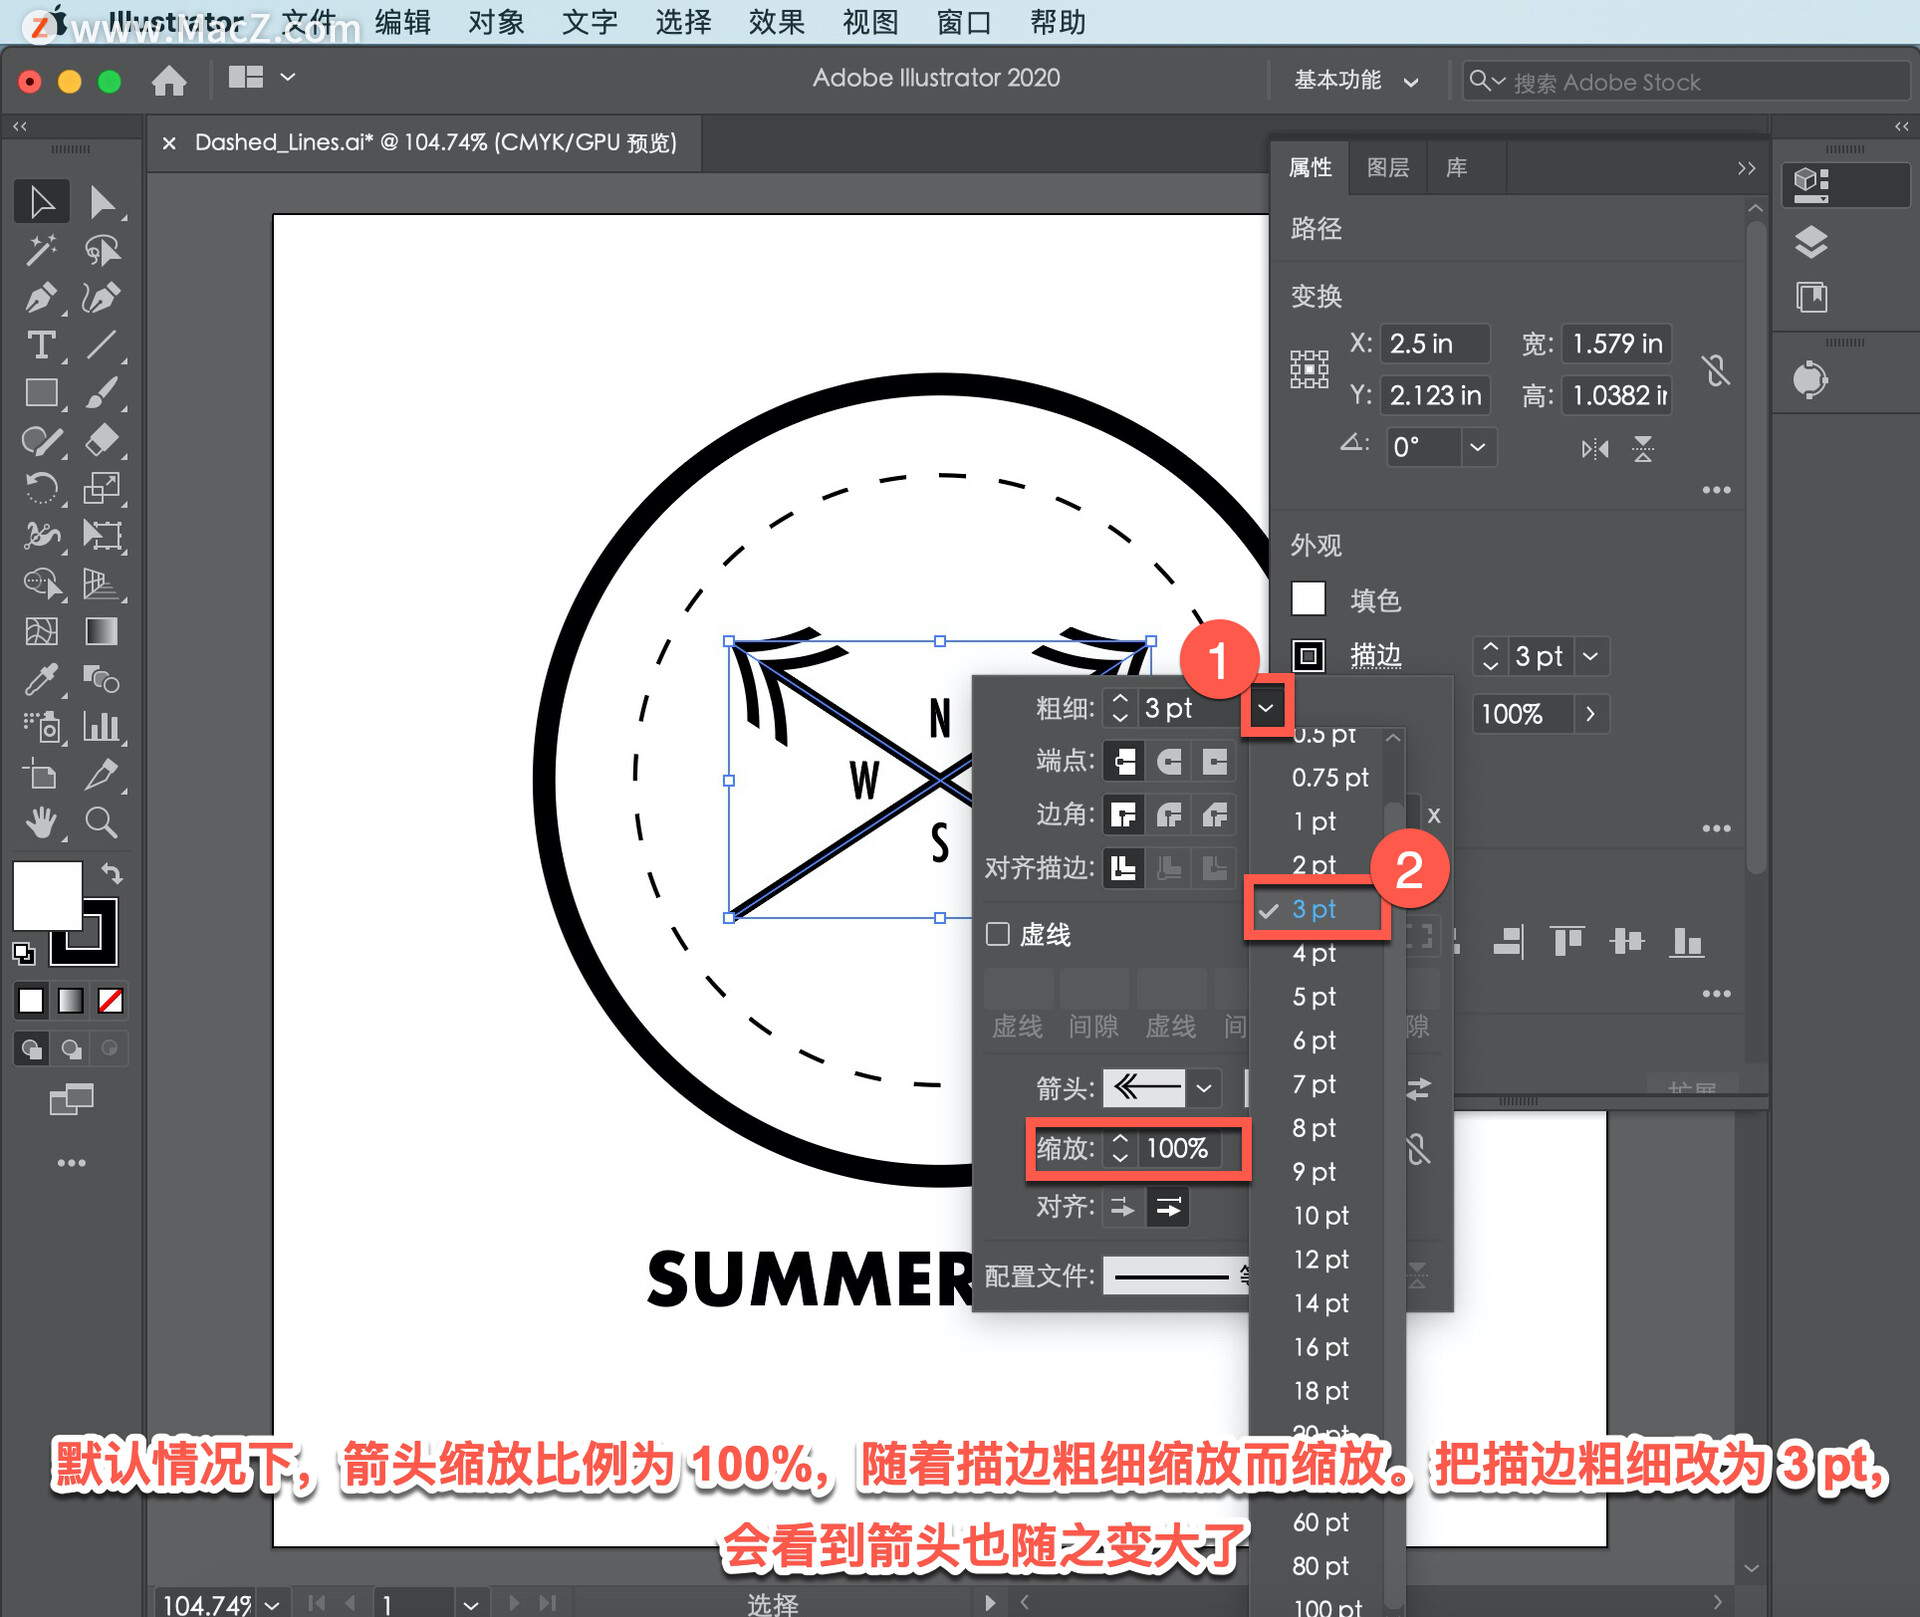
Task: Click the 填色 fill color swatch
Action: (1308, 599)
